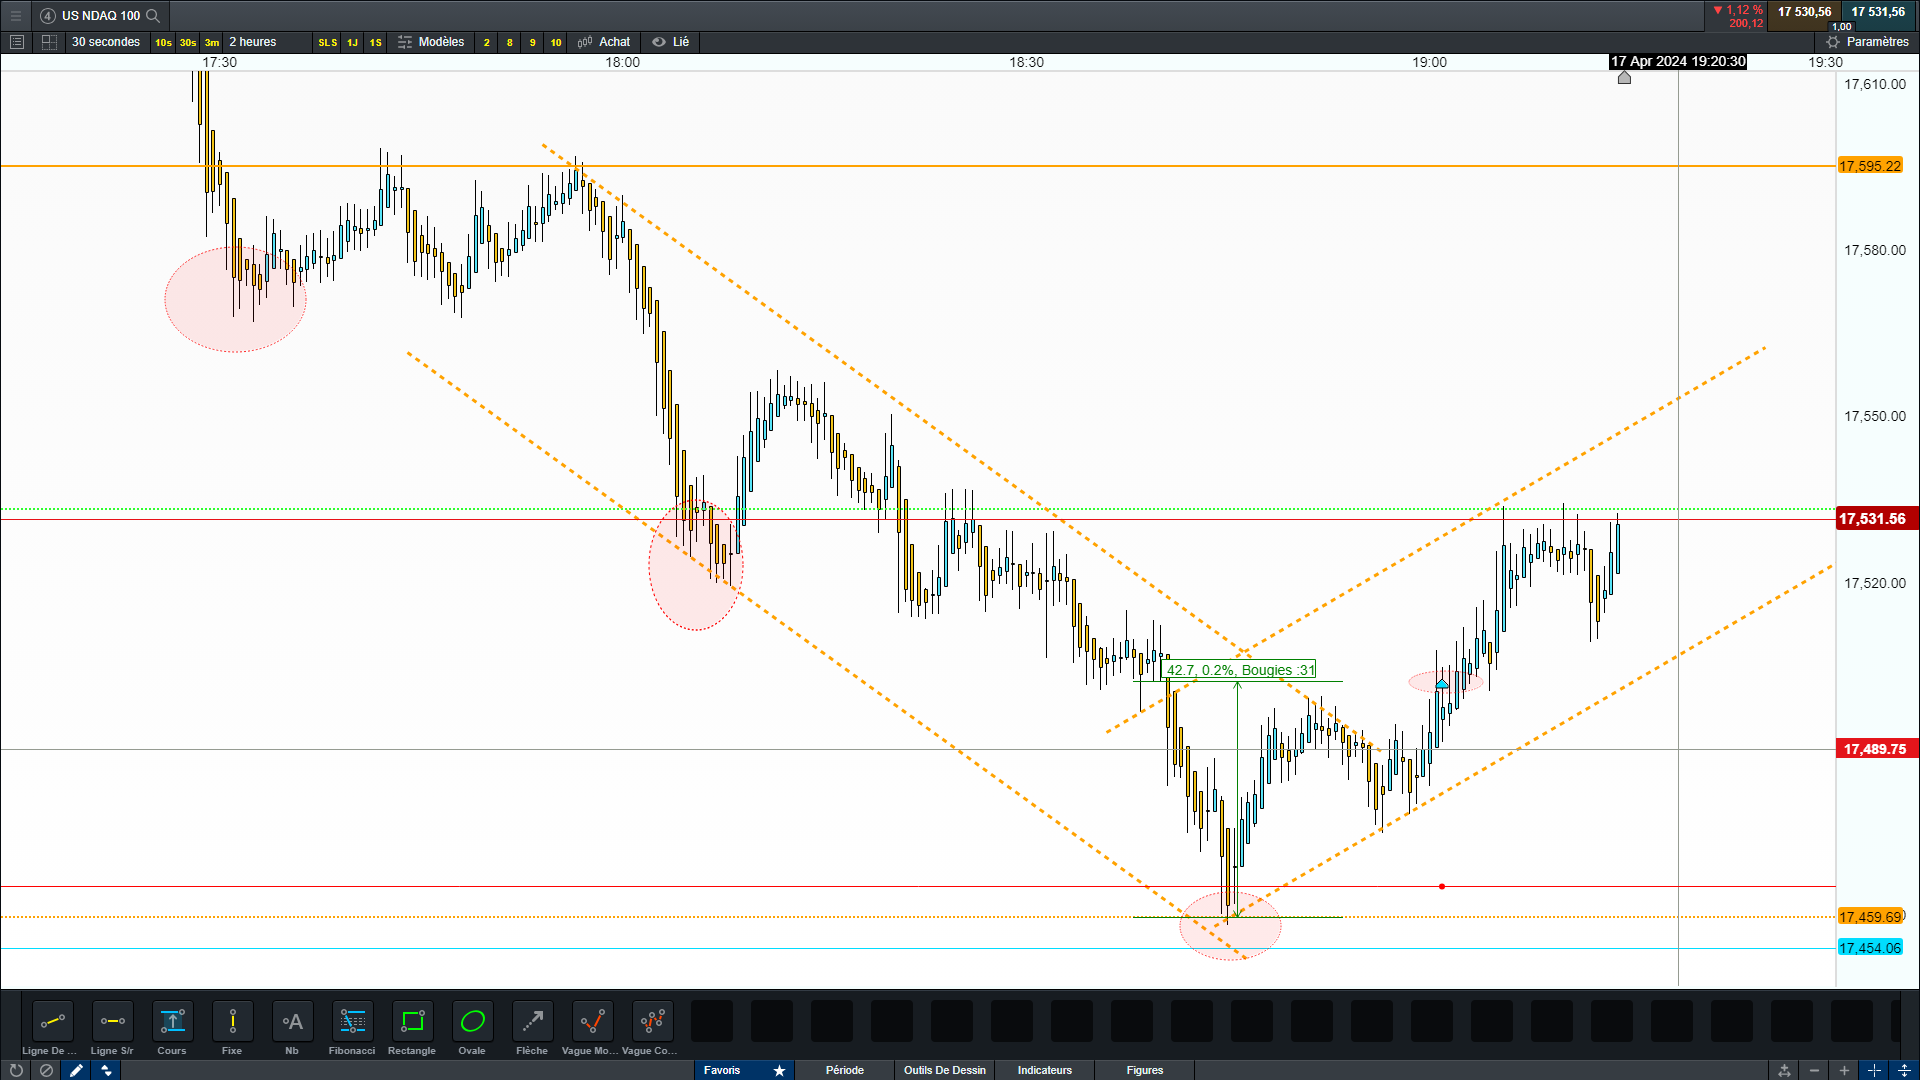The width and height of the screenshot is (1920, 1080).
Task: Choose the Ovale shape tool
Action: pos(472,1022)
